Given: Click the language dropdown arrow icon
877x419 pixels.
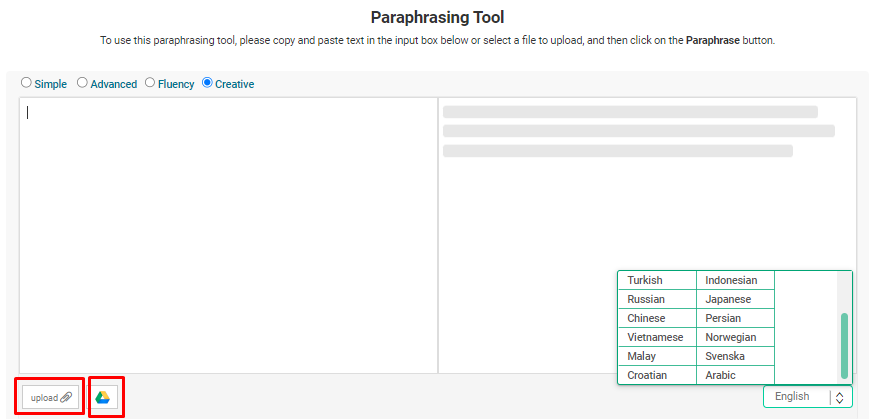Looking at the screenshot, I should 840,397.
